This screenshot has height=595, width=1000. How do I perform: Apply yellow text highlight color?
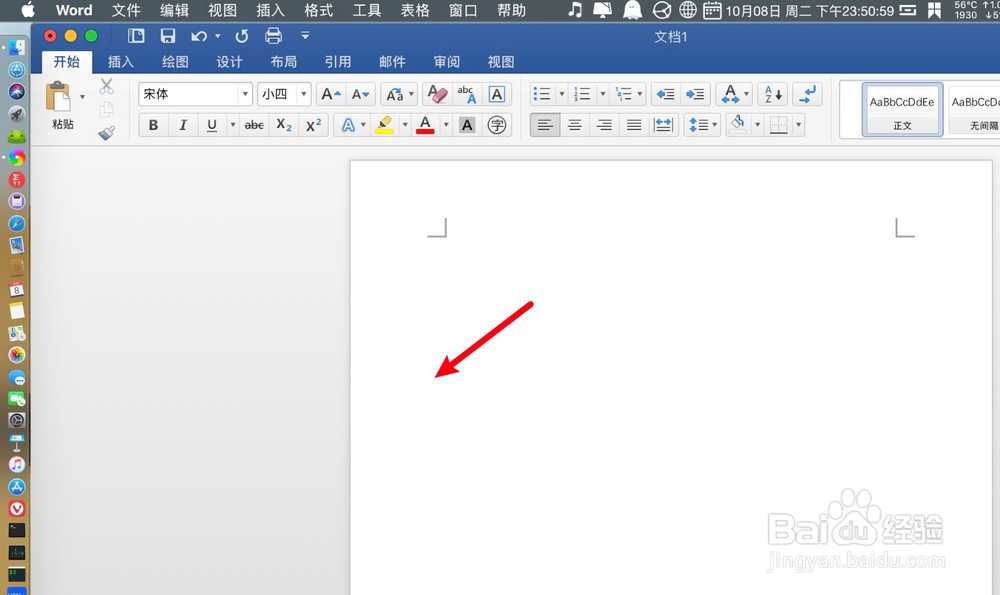pos(384,125)
